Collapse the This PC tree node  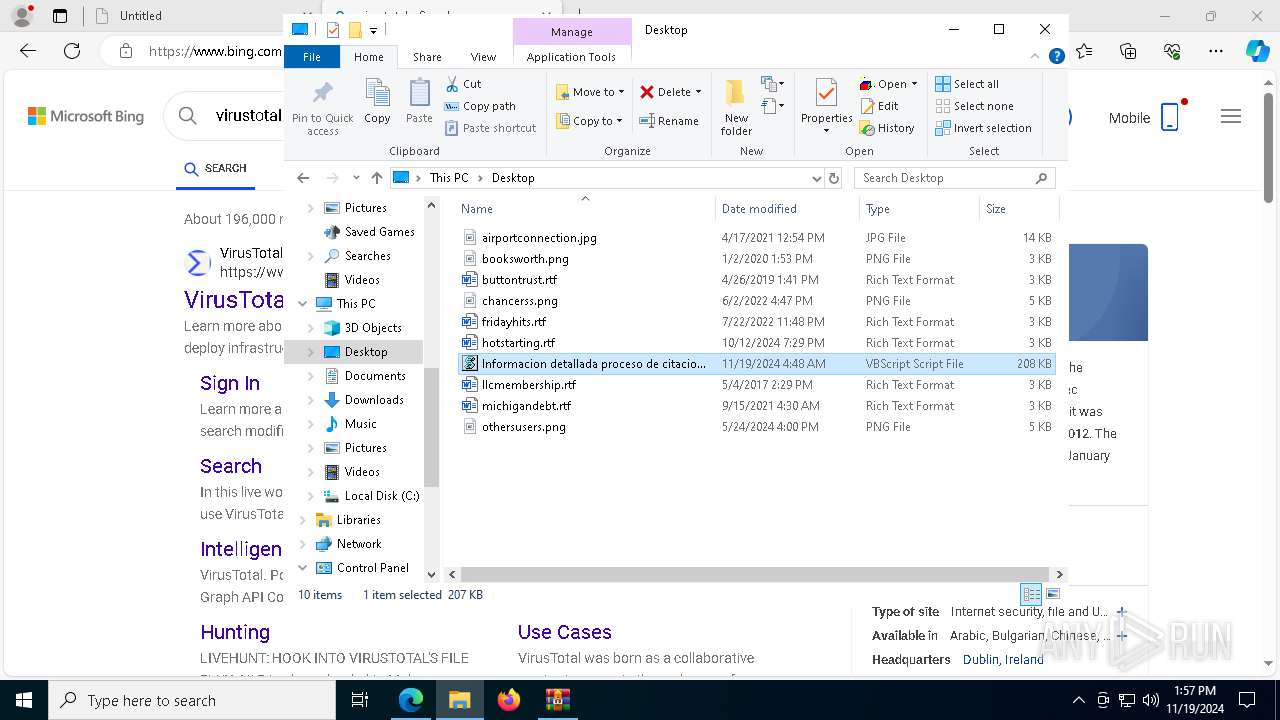(x=303, y=304)
